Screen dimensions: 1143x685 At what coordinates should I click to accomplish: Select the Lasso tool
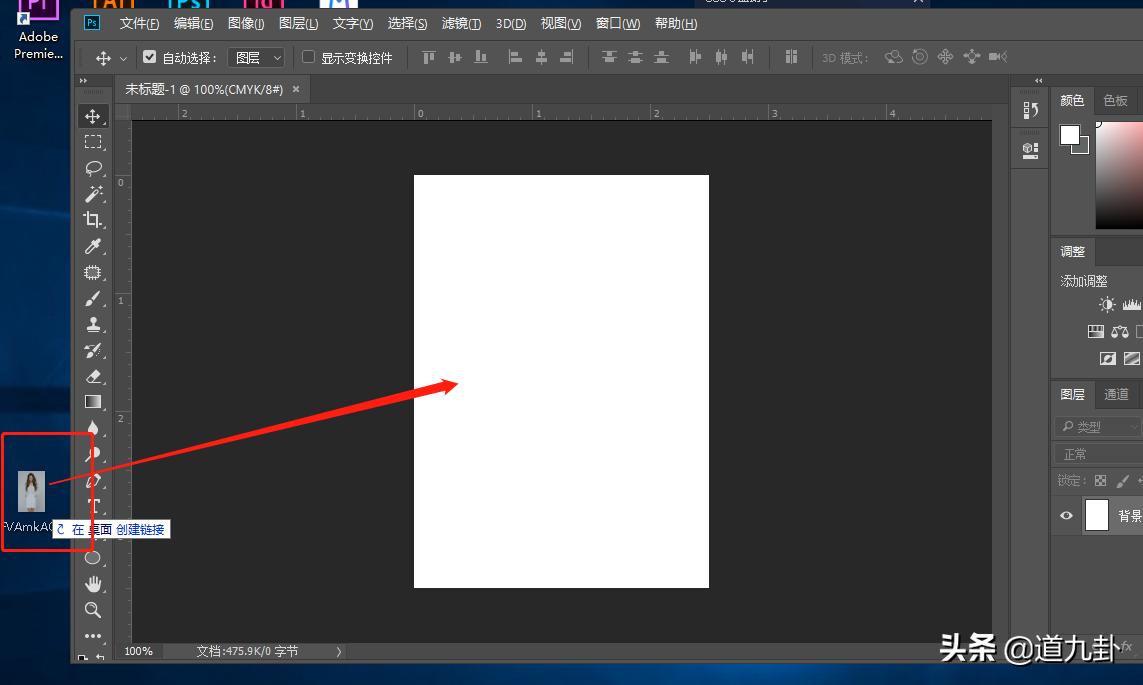93,168
